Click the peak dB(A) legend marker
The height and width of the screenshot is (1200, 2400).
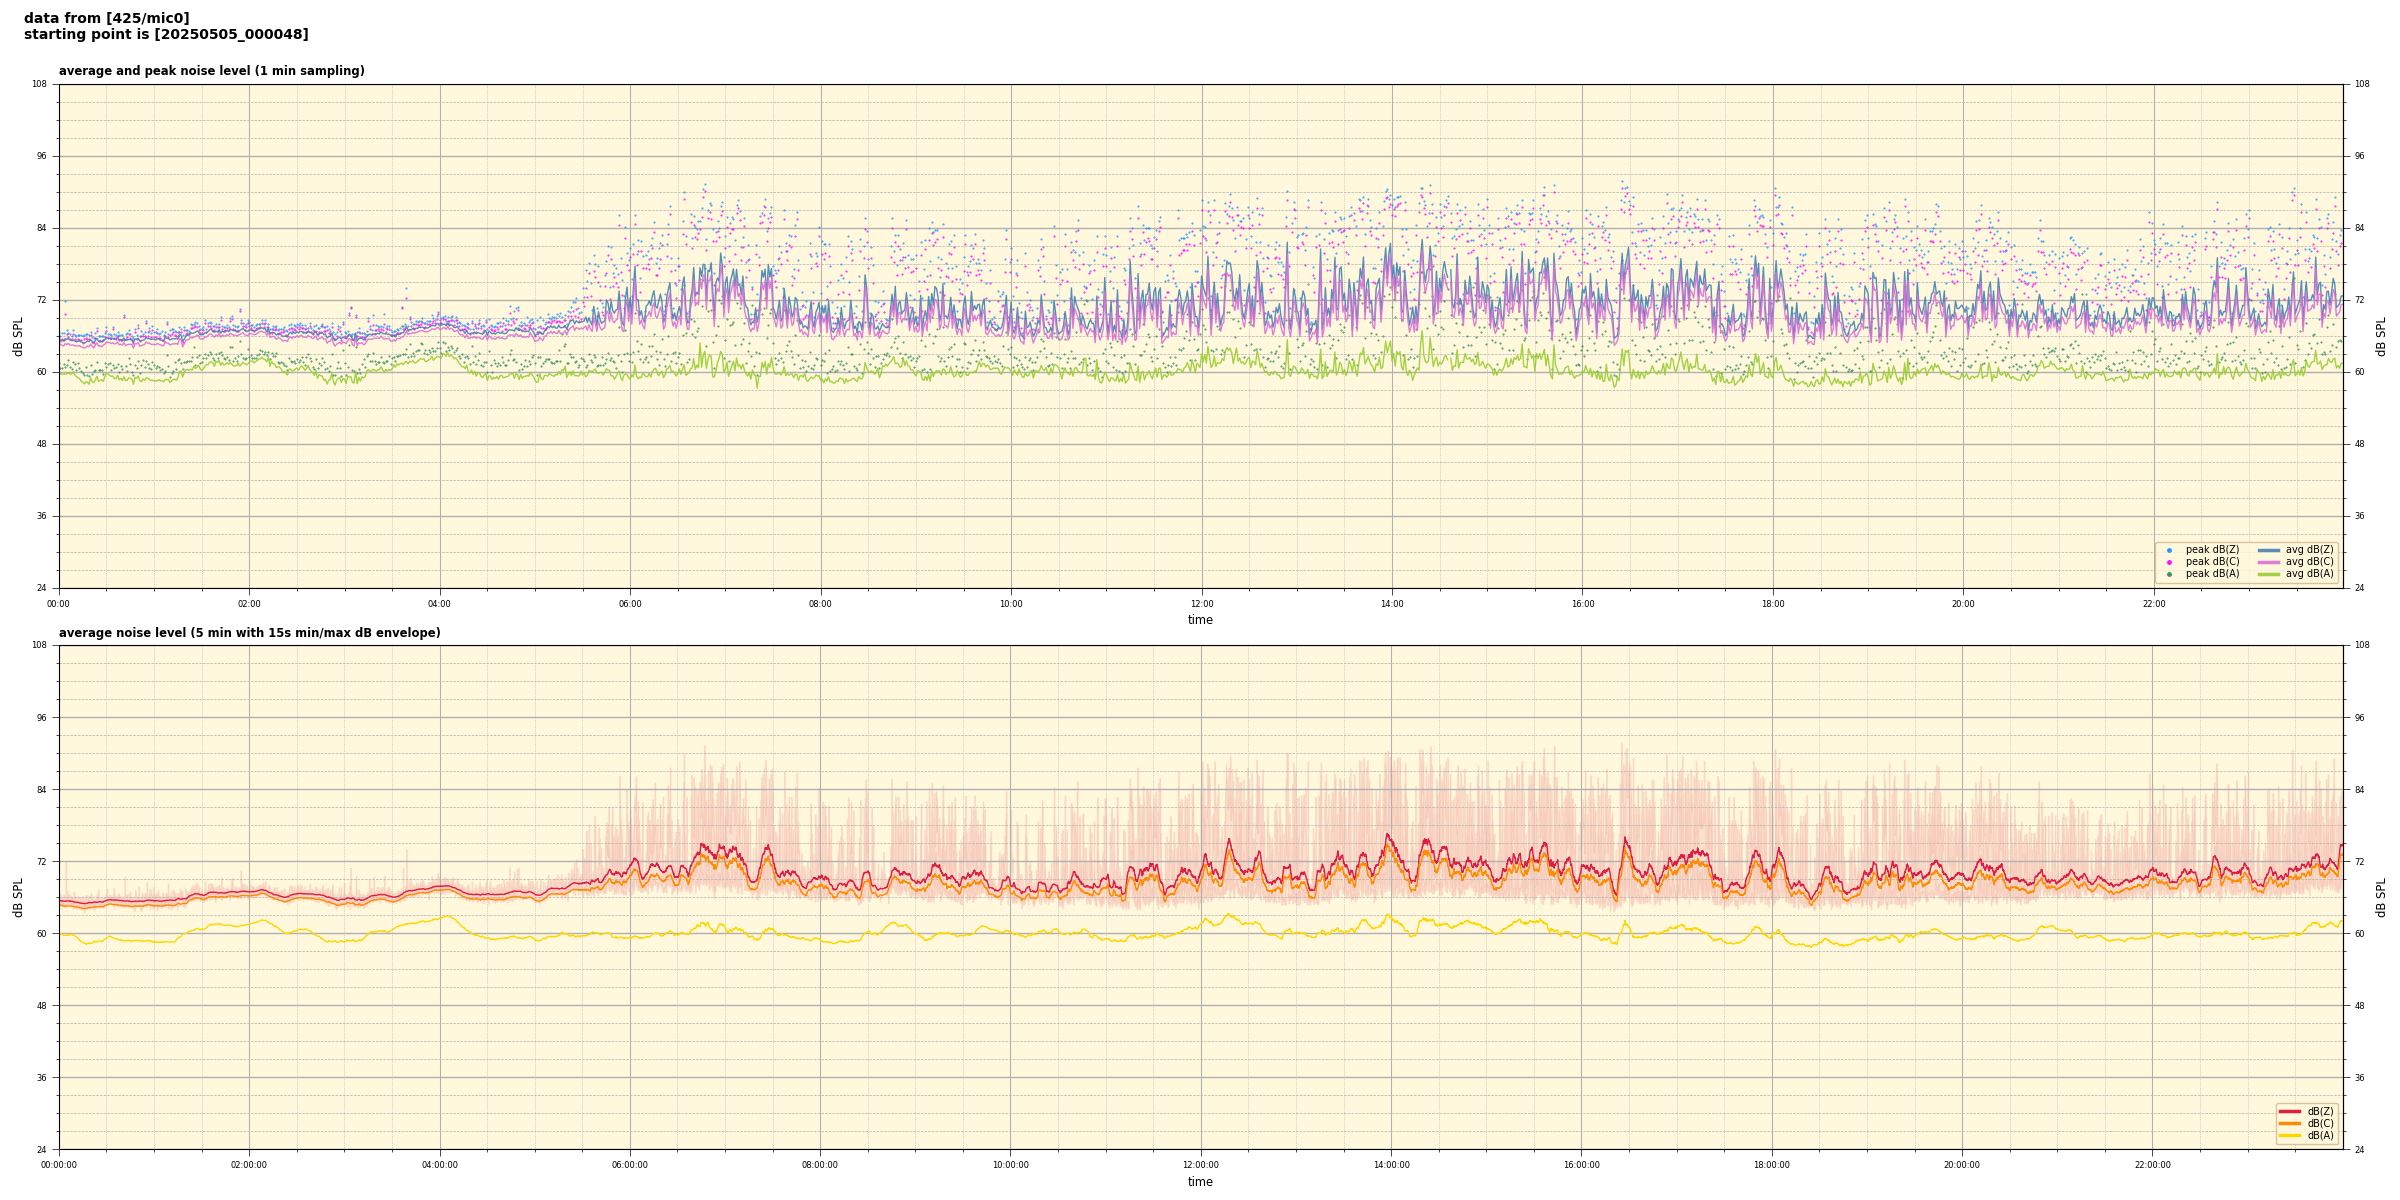[x=2169, y=574]
